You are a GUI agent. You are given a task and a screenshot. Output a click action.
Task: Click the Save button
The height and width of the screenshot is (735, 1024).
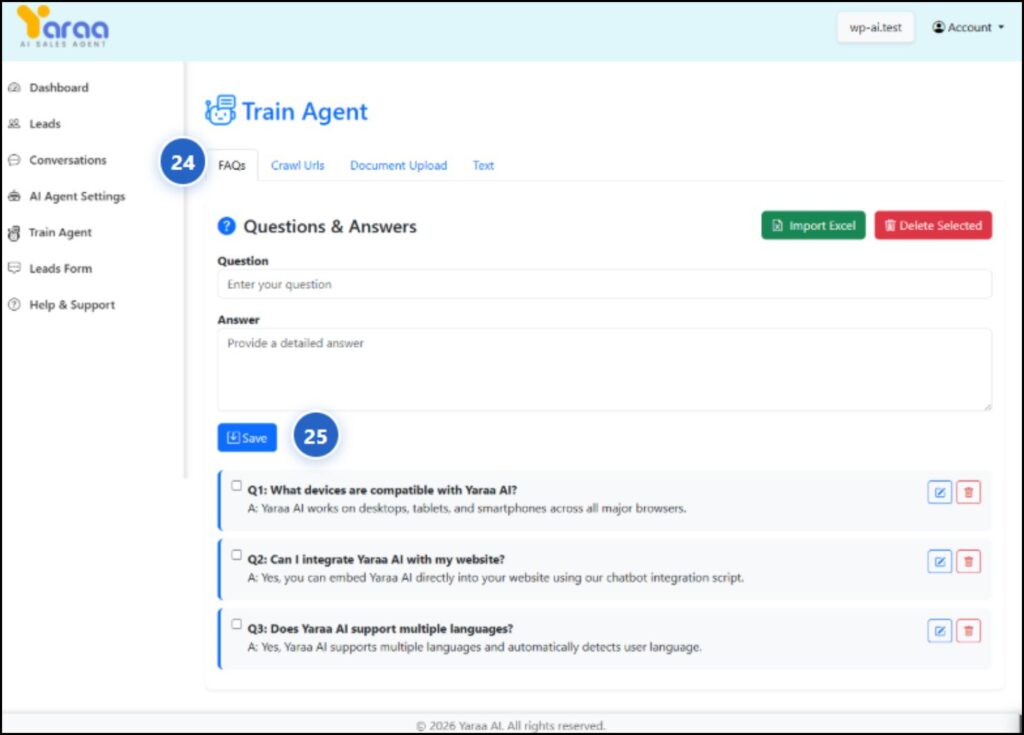247,438
